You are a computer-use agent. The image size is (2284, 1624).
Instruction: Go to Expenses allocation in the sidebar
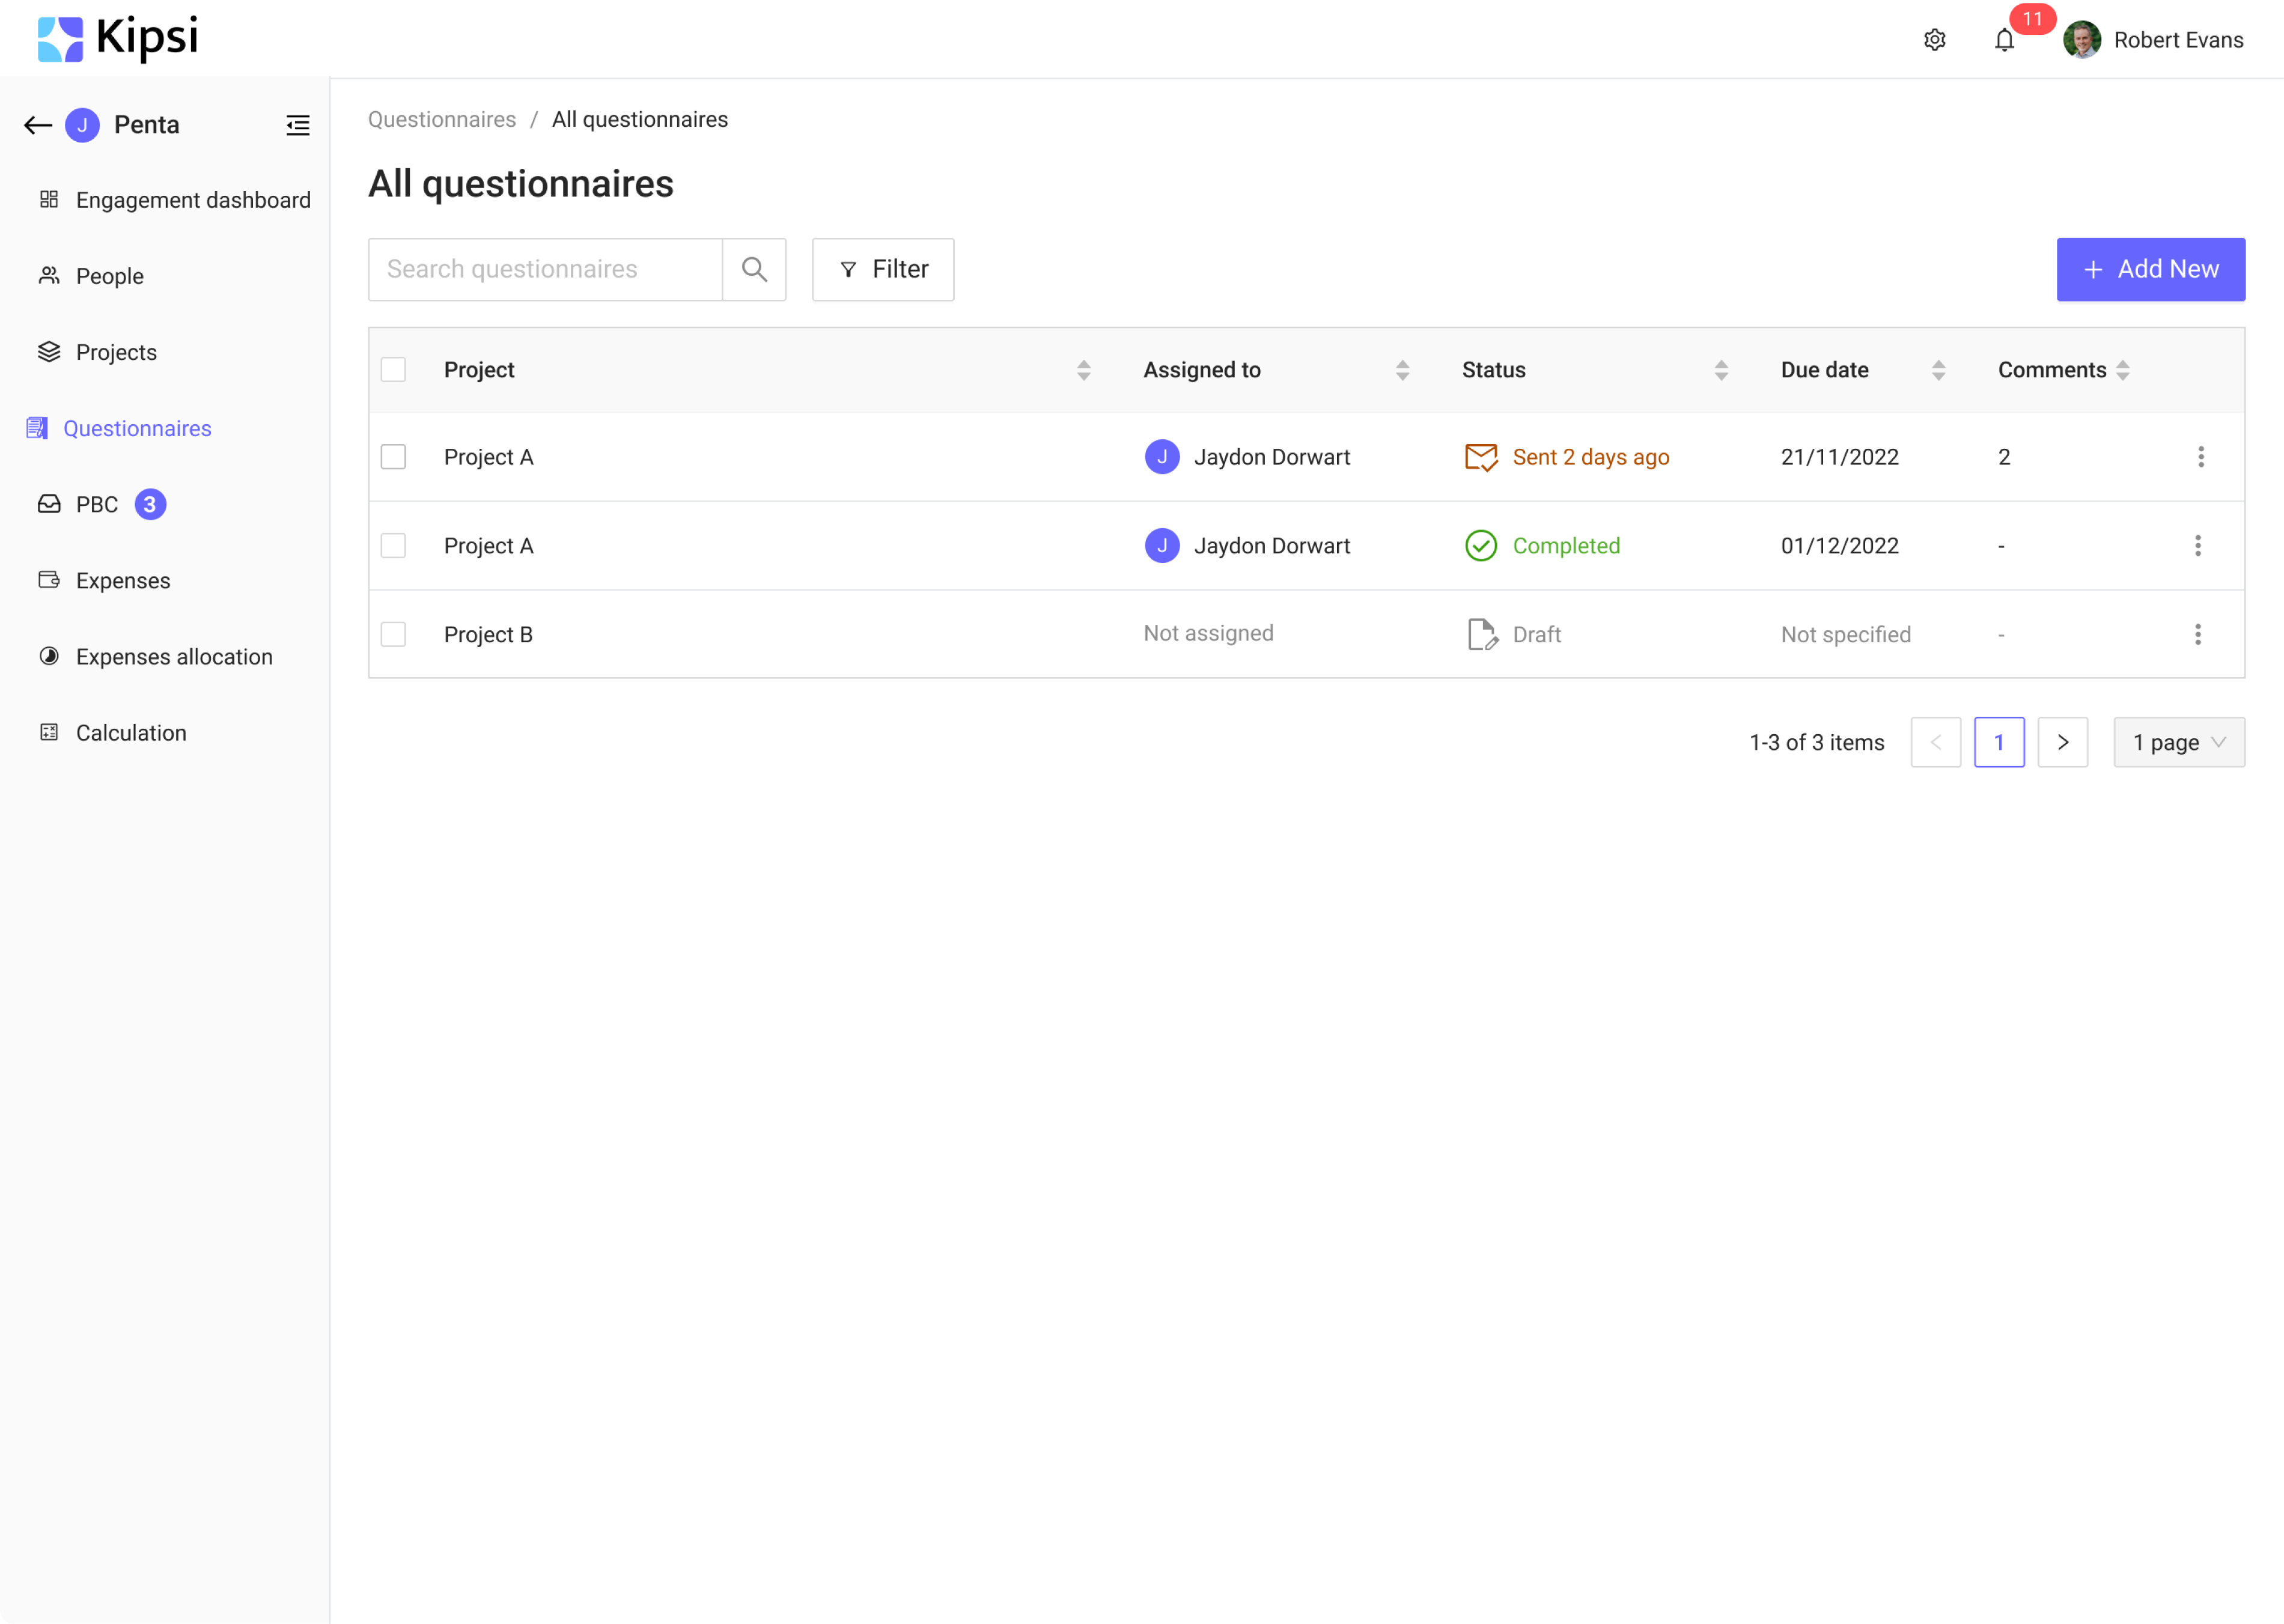tap(174, 657)
